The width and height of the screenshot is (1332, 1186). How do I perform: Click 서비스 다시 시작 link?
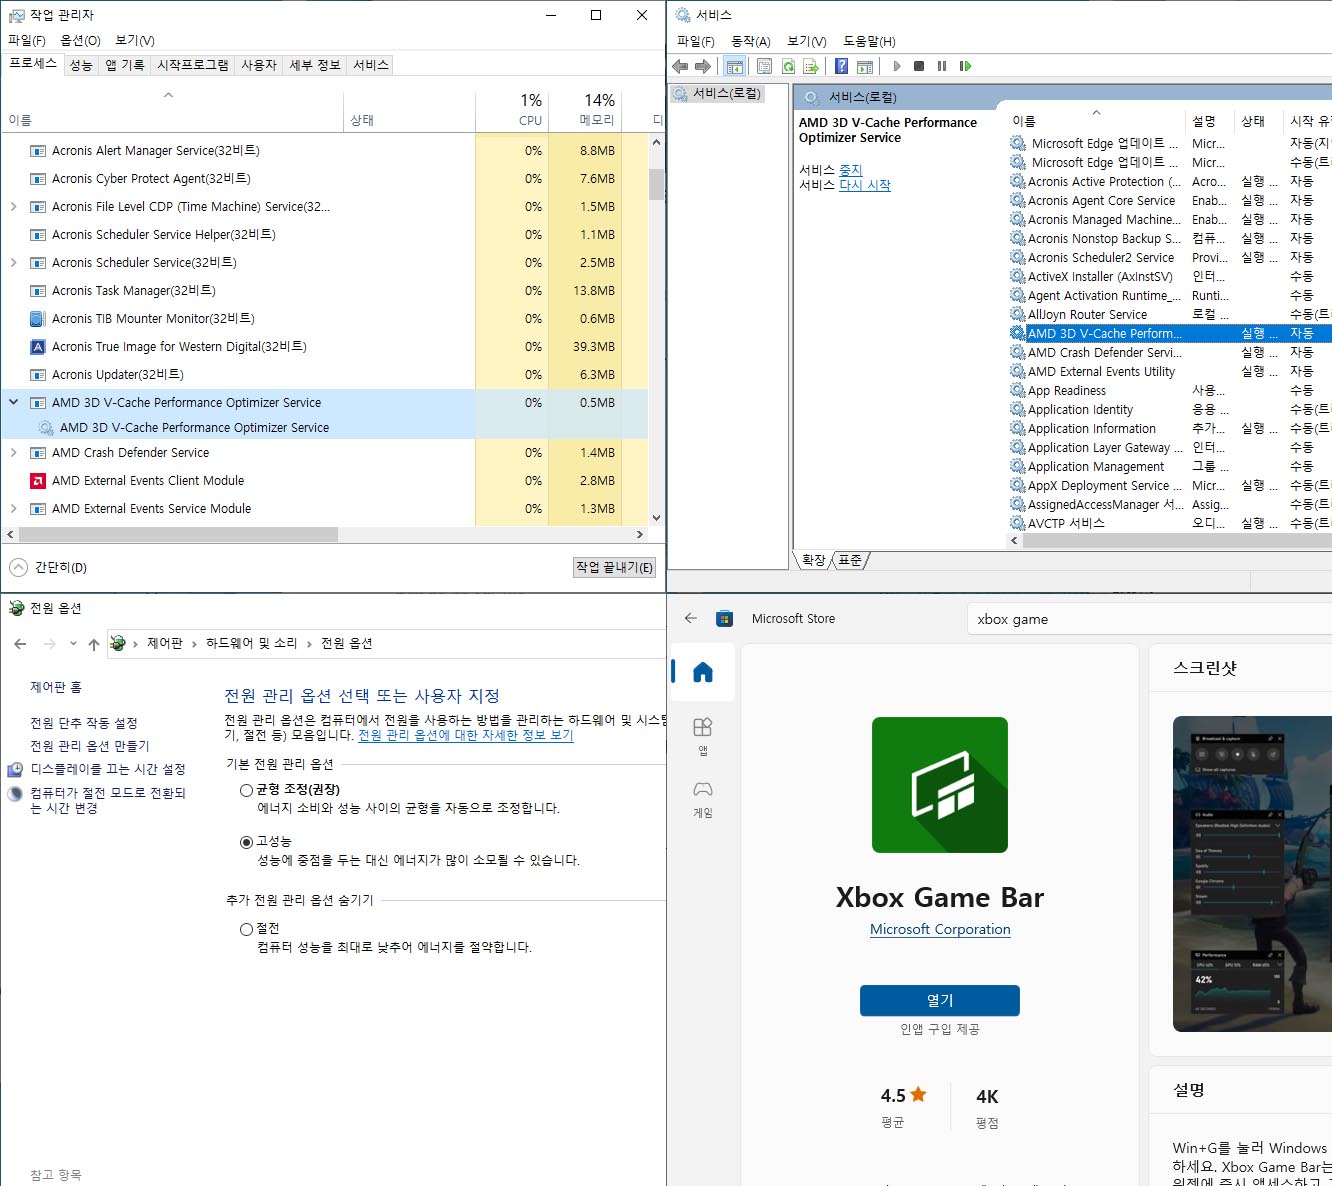pyautogui.click(x=865, y=185)
